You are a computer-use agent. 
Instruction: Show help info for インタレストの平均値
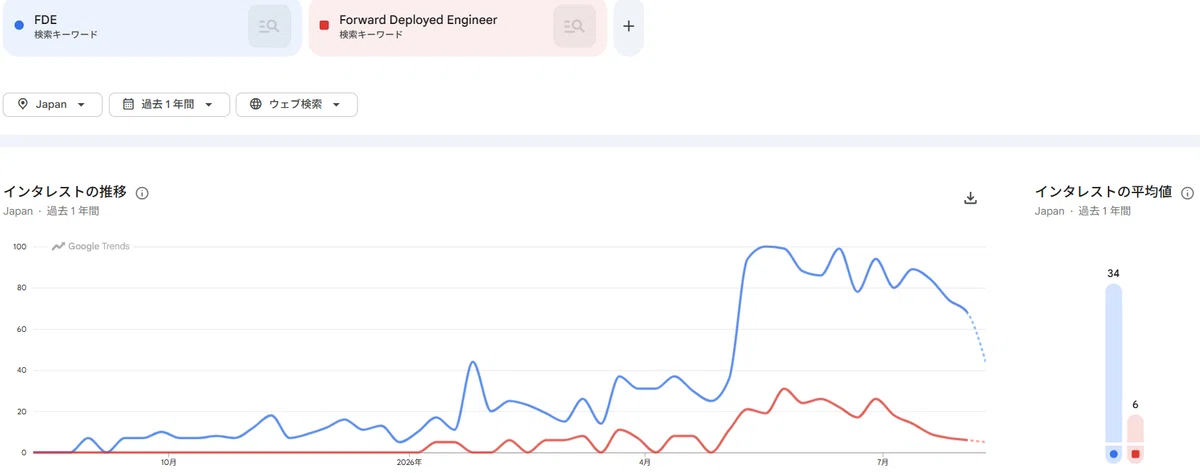[1187, 193]
